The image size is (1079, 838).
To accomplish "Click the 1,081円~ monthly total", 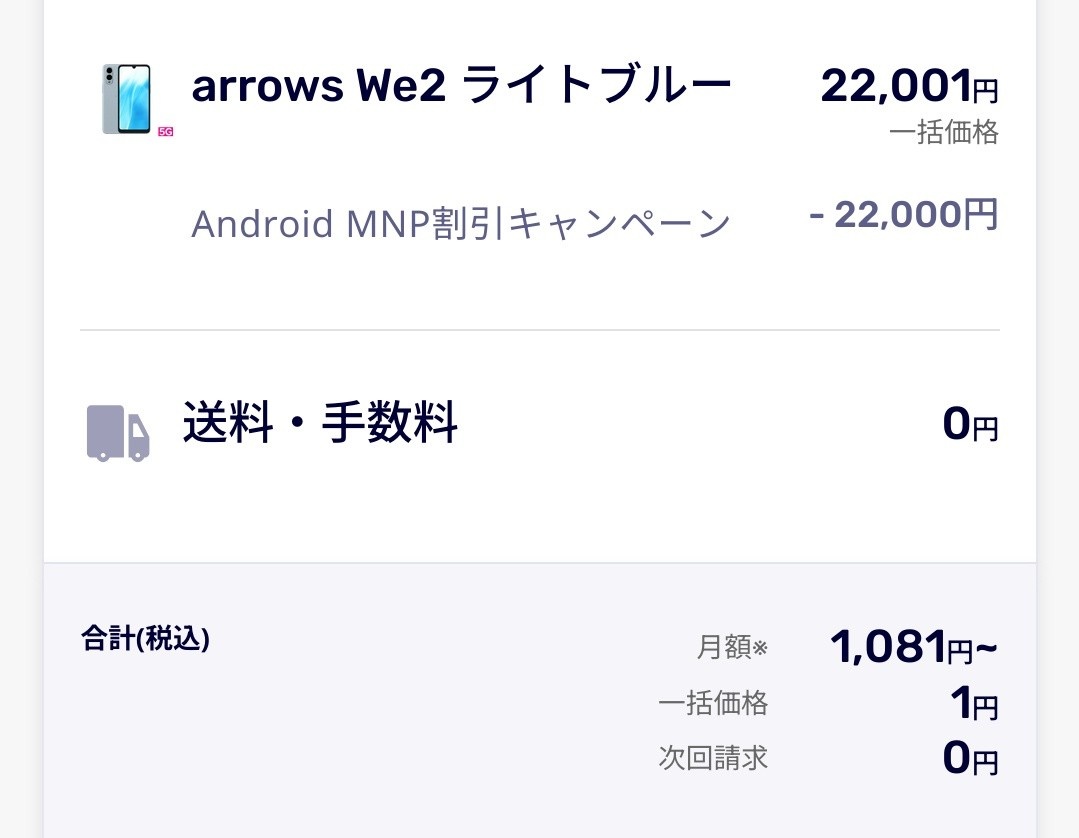I will 912,647.
